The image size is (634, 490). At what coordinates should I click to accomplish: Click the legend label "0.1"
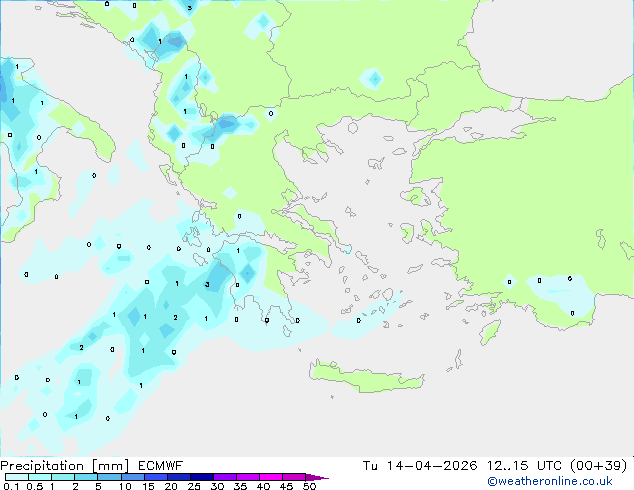[11, 486]
